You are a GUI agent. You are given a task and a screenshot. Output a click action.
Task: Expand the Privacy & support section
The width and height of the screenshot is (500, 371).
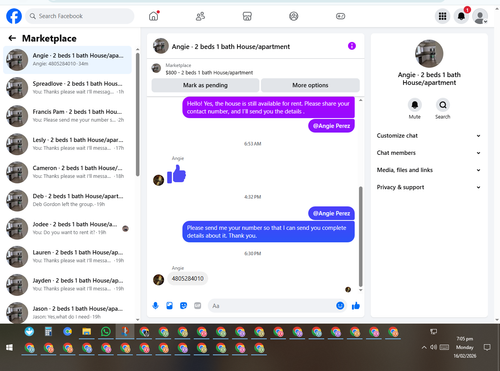click(429, 187)
